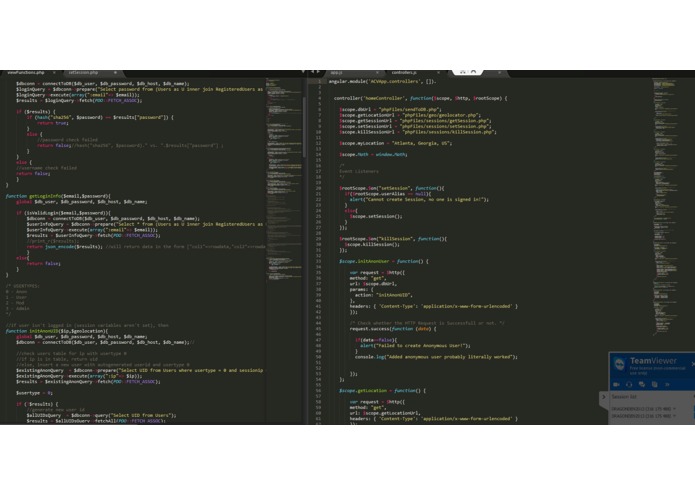The image size is (695, 494).
Task: Click the right editor's minimap
Action: point(665,206)
